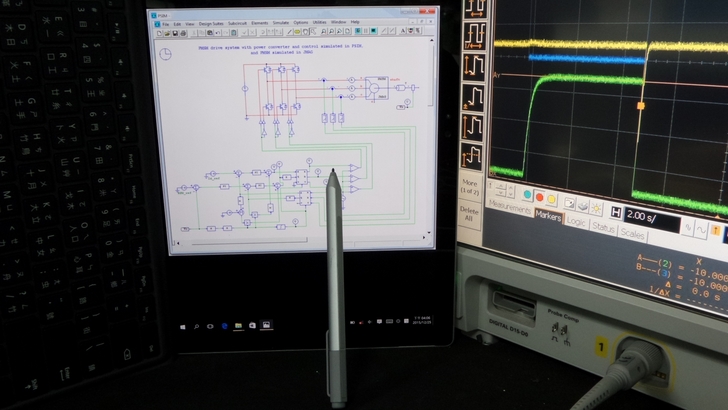Open Windows taskbar search
The image size is (728, 410).
196,327
